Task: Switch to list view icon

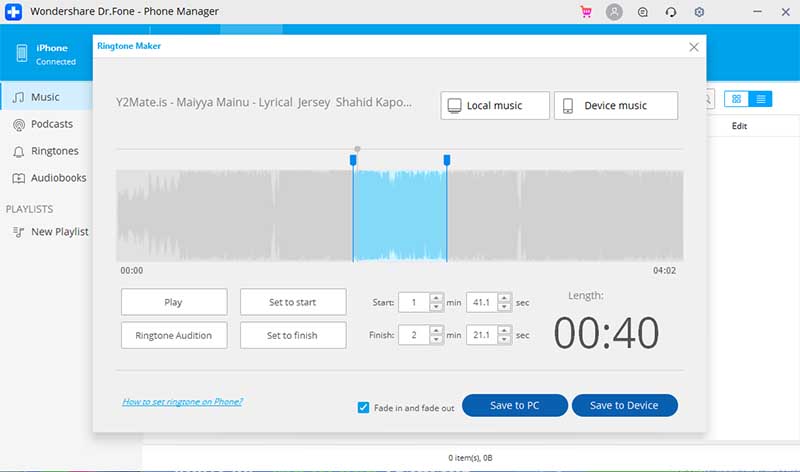Action: click(760, 99)
